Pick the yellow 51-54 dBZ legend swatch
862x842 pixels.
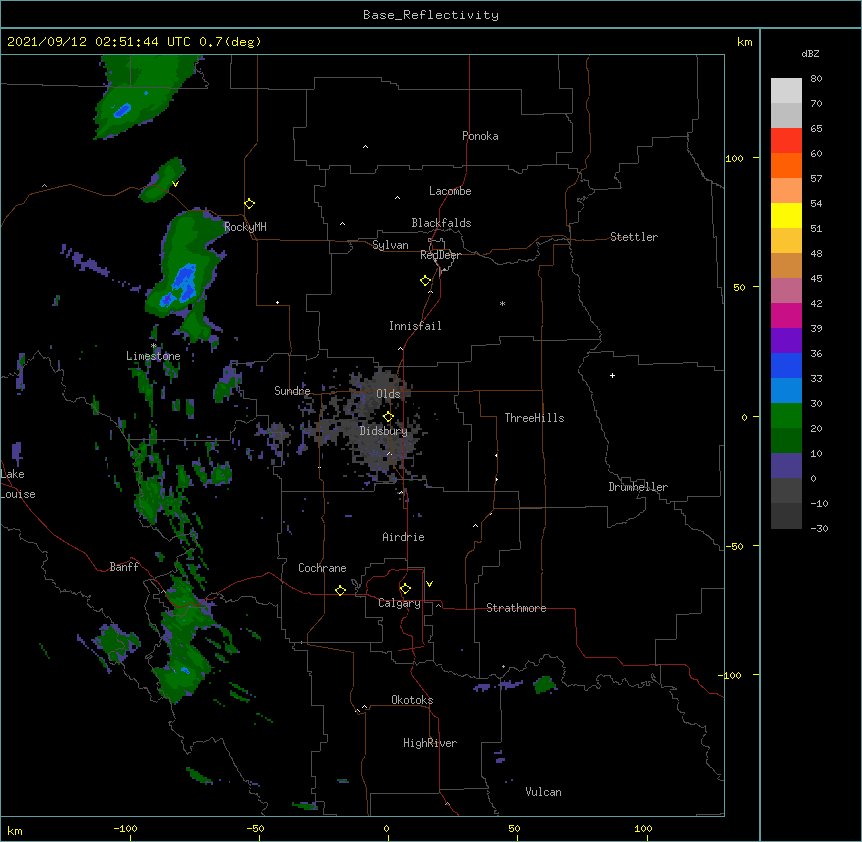coord(786,216)
